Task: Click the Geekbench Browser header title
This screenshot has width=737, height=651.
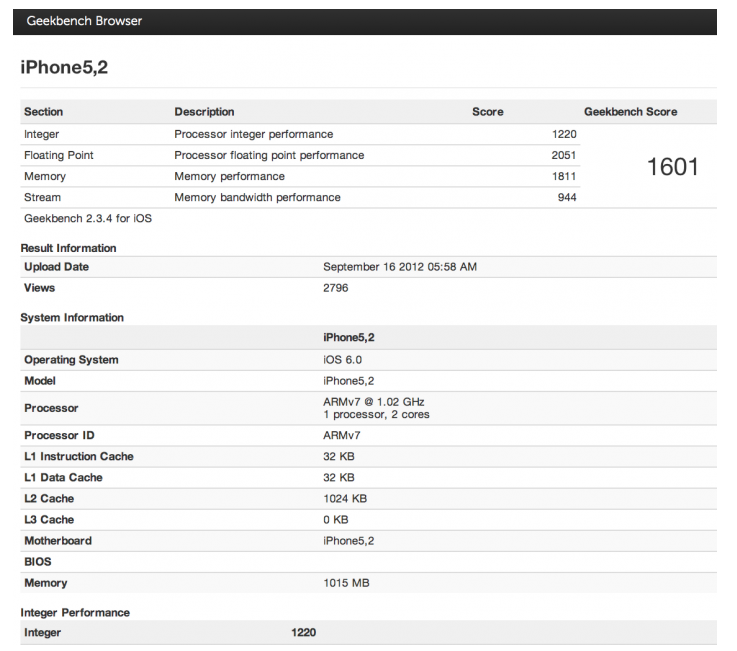Action: click(84, 21)
